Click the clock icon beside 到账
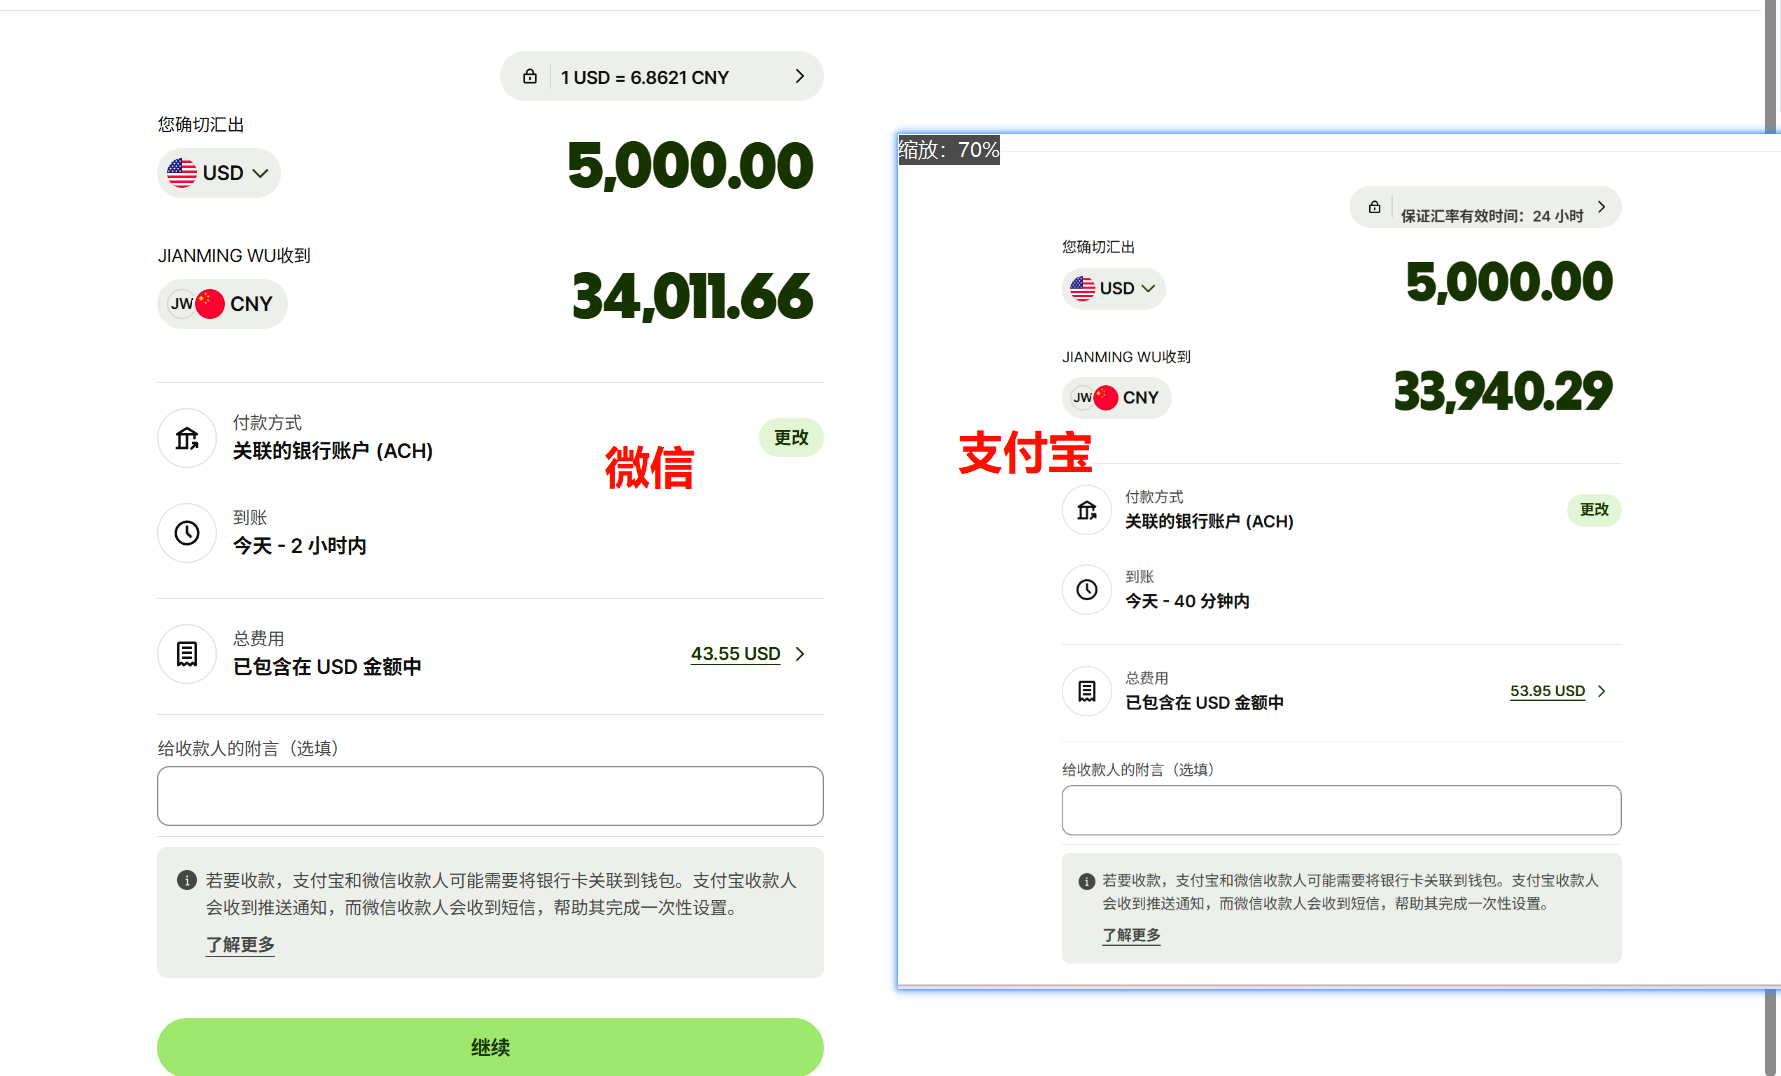This screenshot has height=1076, width=1781. (187, 533)
